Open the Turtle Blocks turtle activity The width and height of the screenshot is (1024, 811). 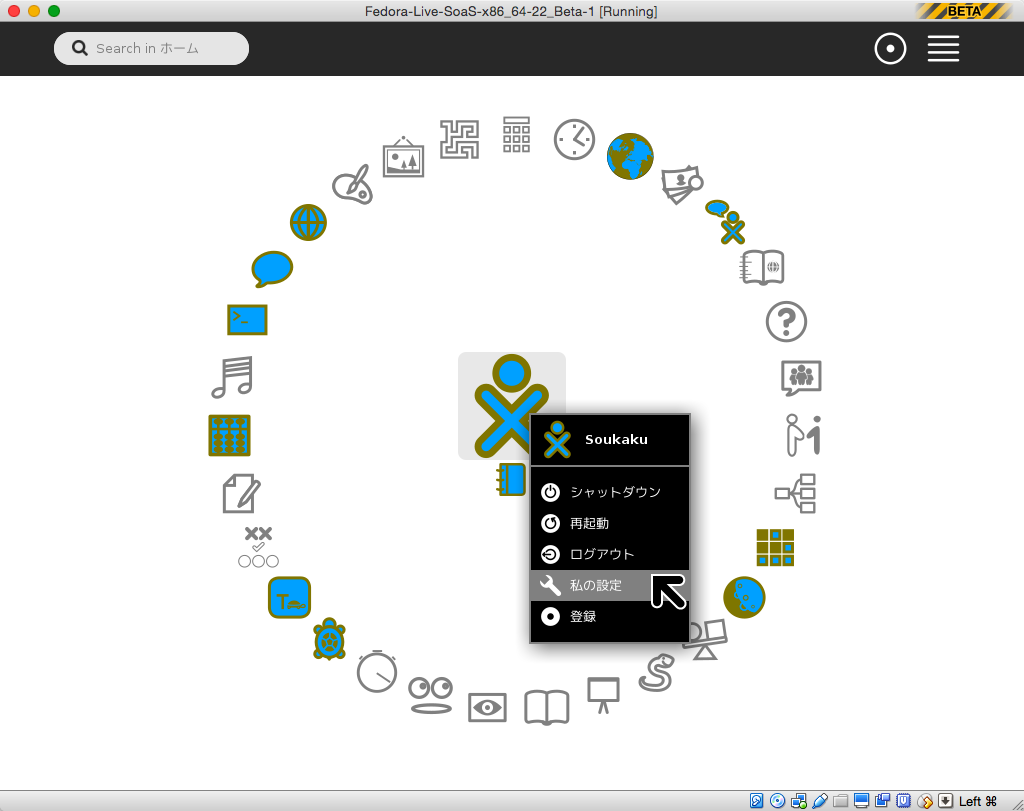(329, 639)
